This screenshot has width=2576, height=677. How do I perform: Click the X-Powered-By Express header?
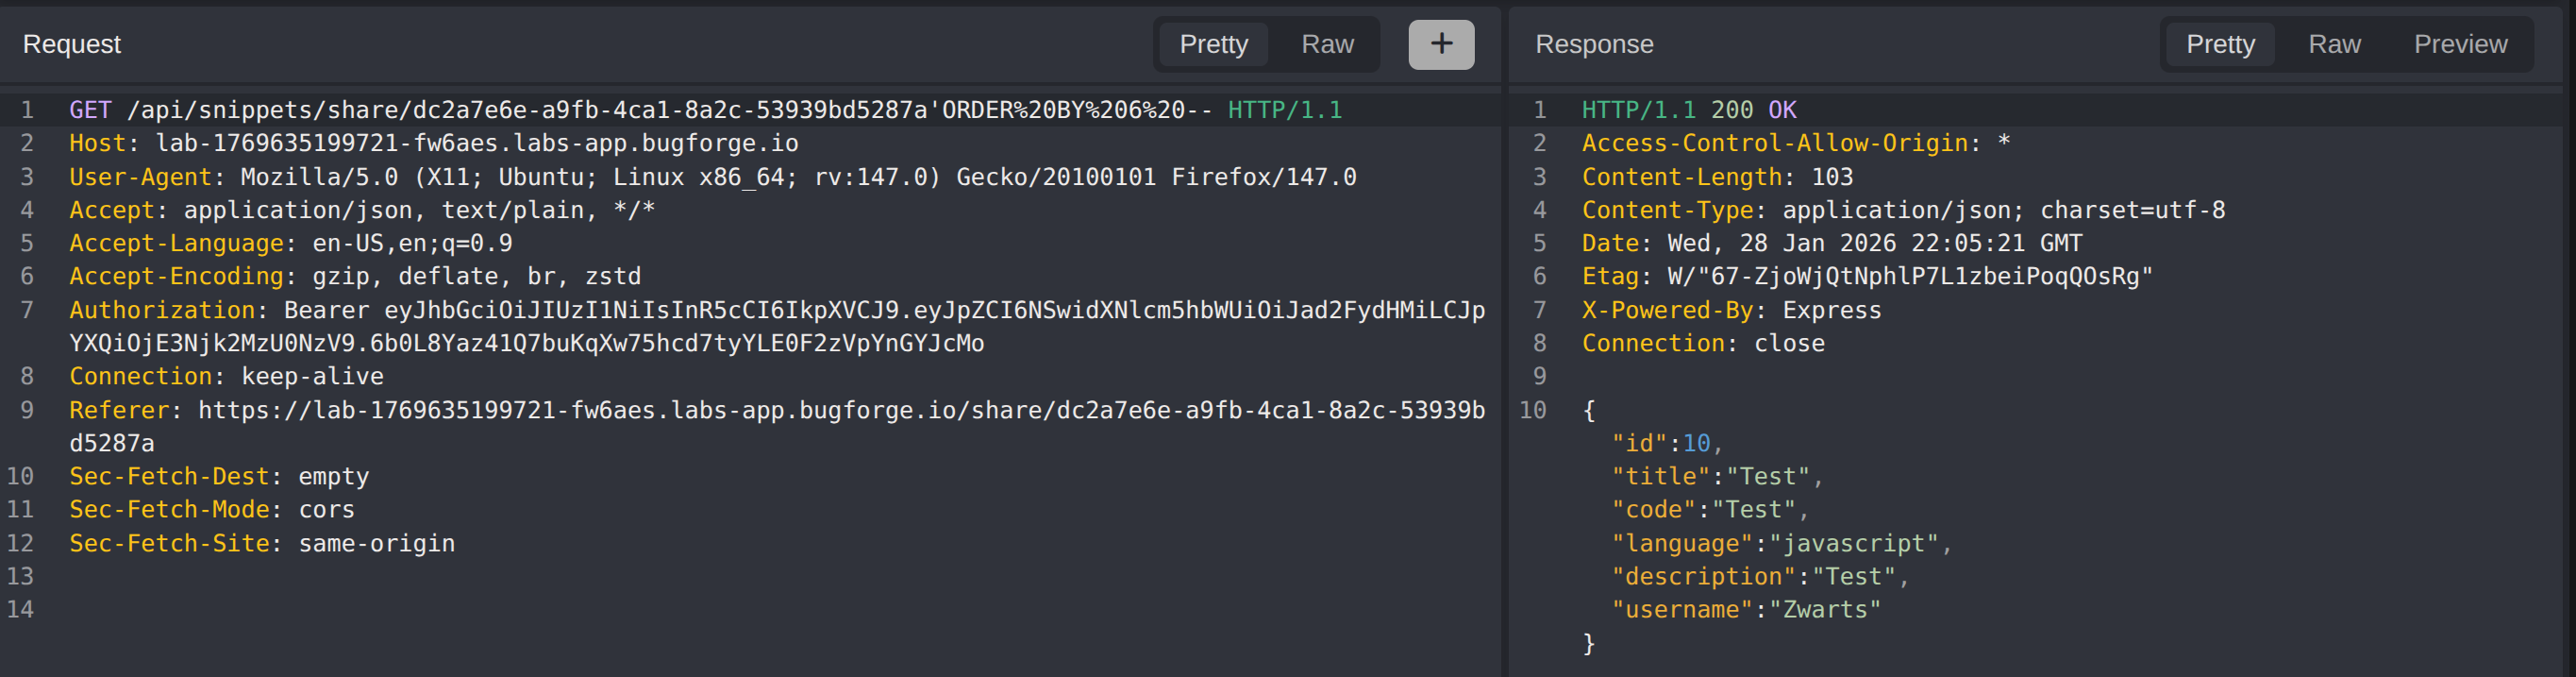pos(1730,310)
